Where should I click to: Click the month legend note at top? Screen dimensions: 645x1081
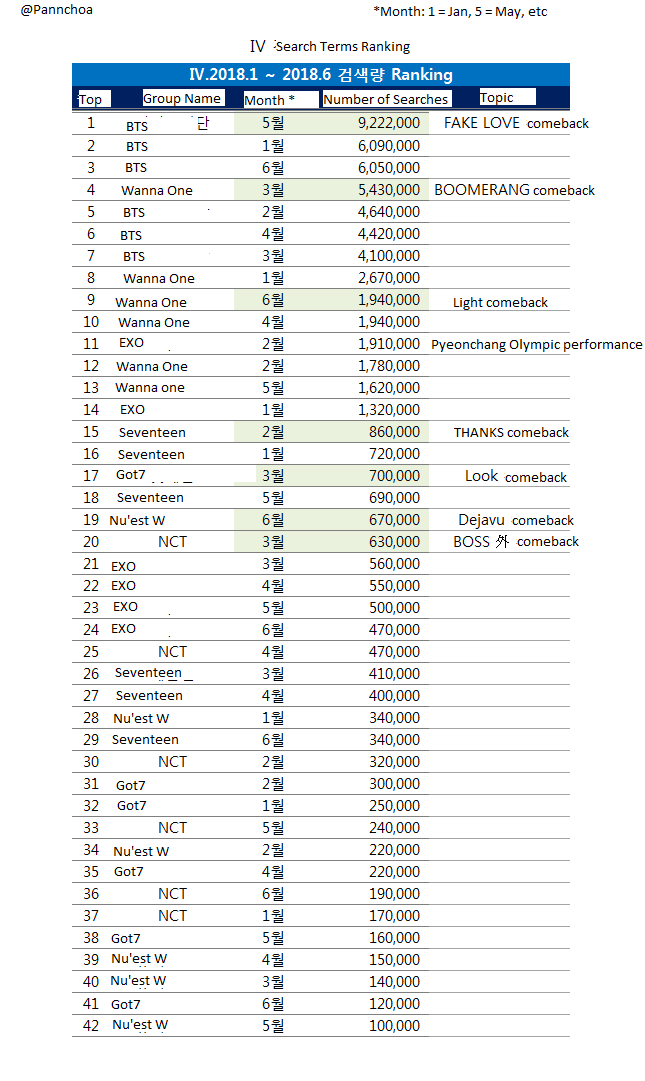coord(460,12)
